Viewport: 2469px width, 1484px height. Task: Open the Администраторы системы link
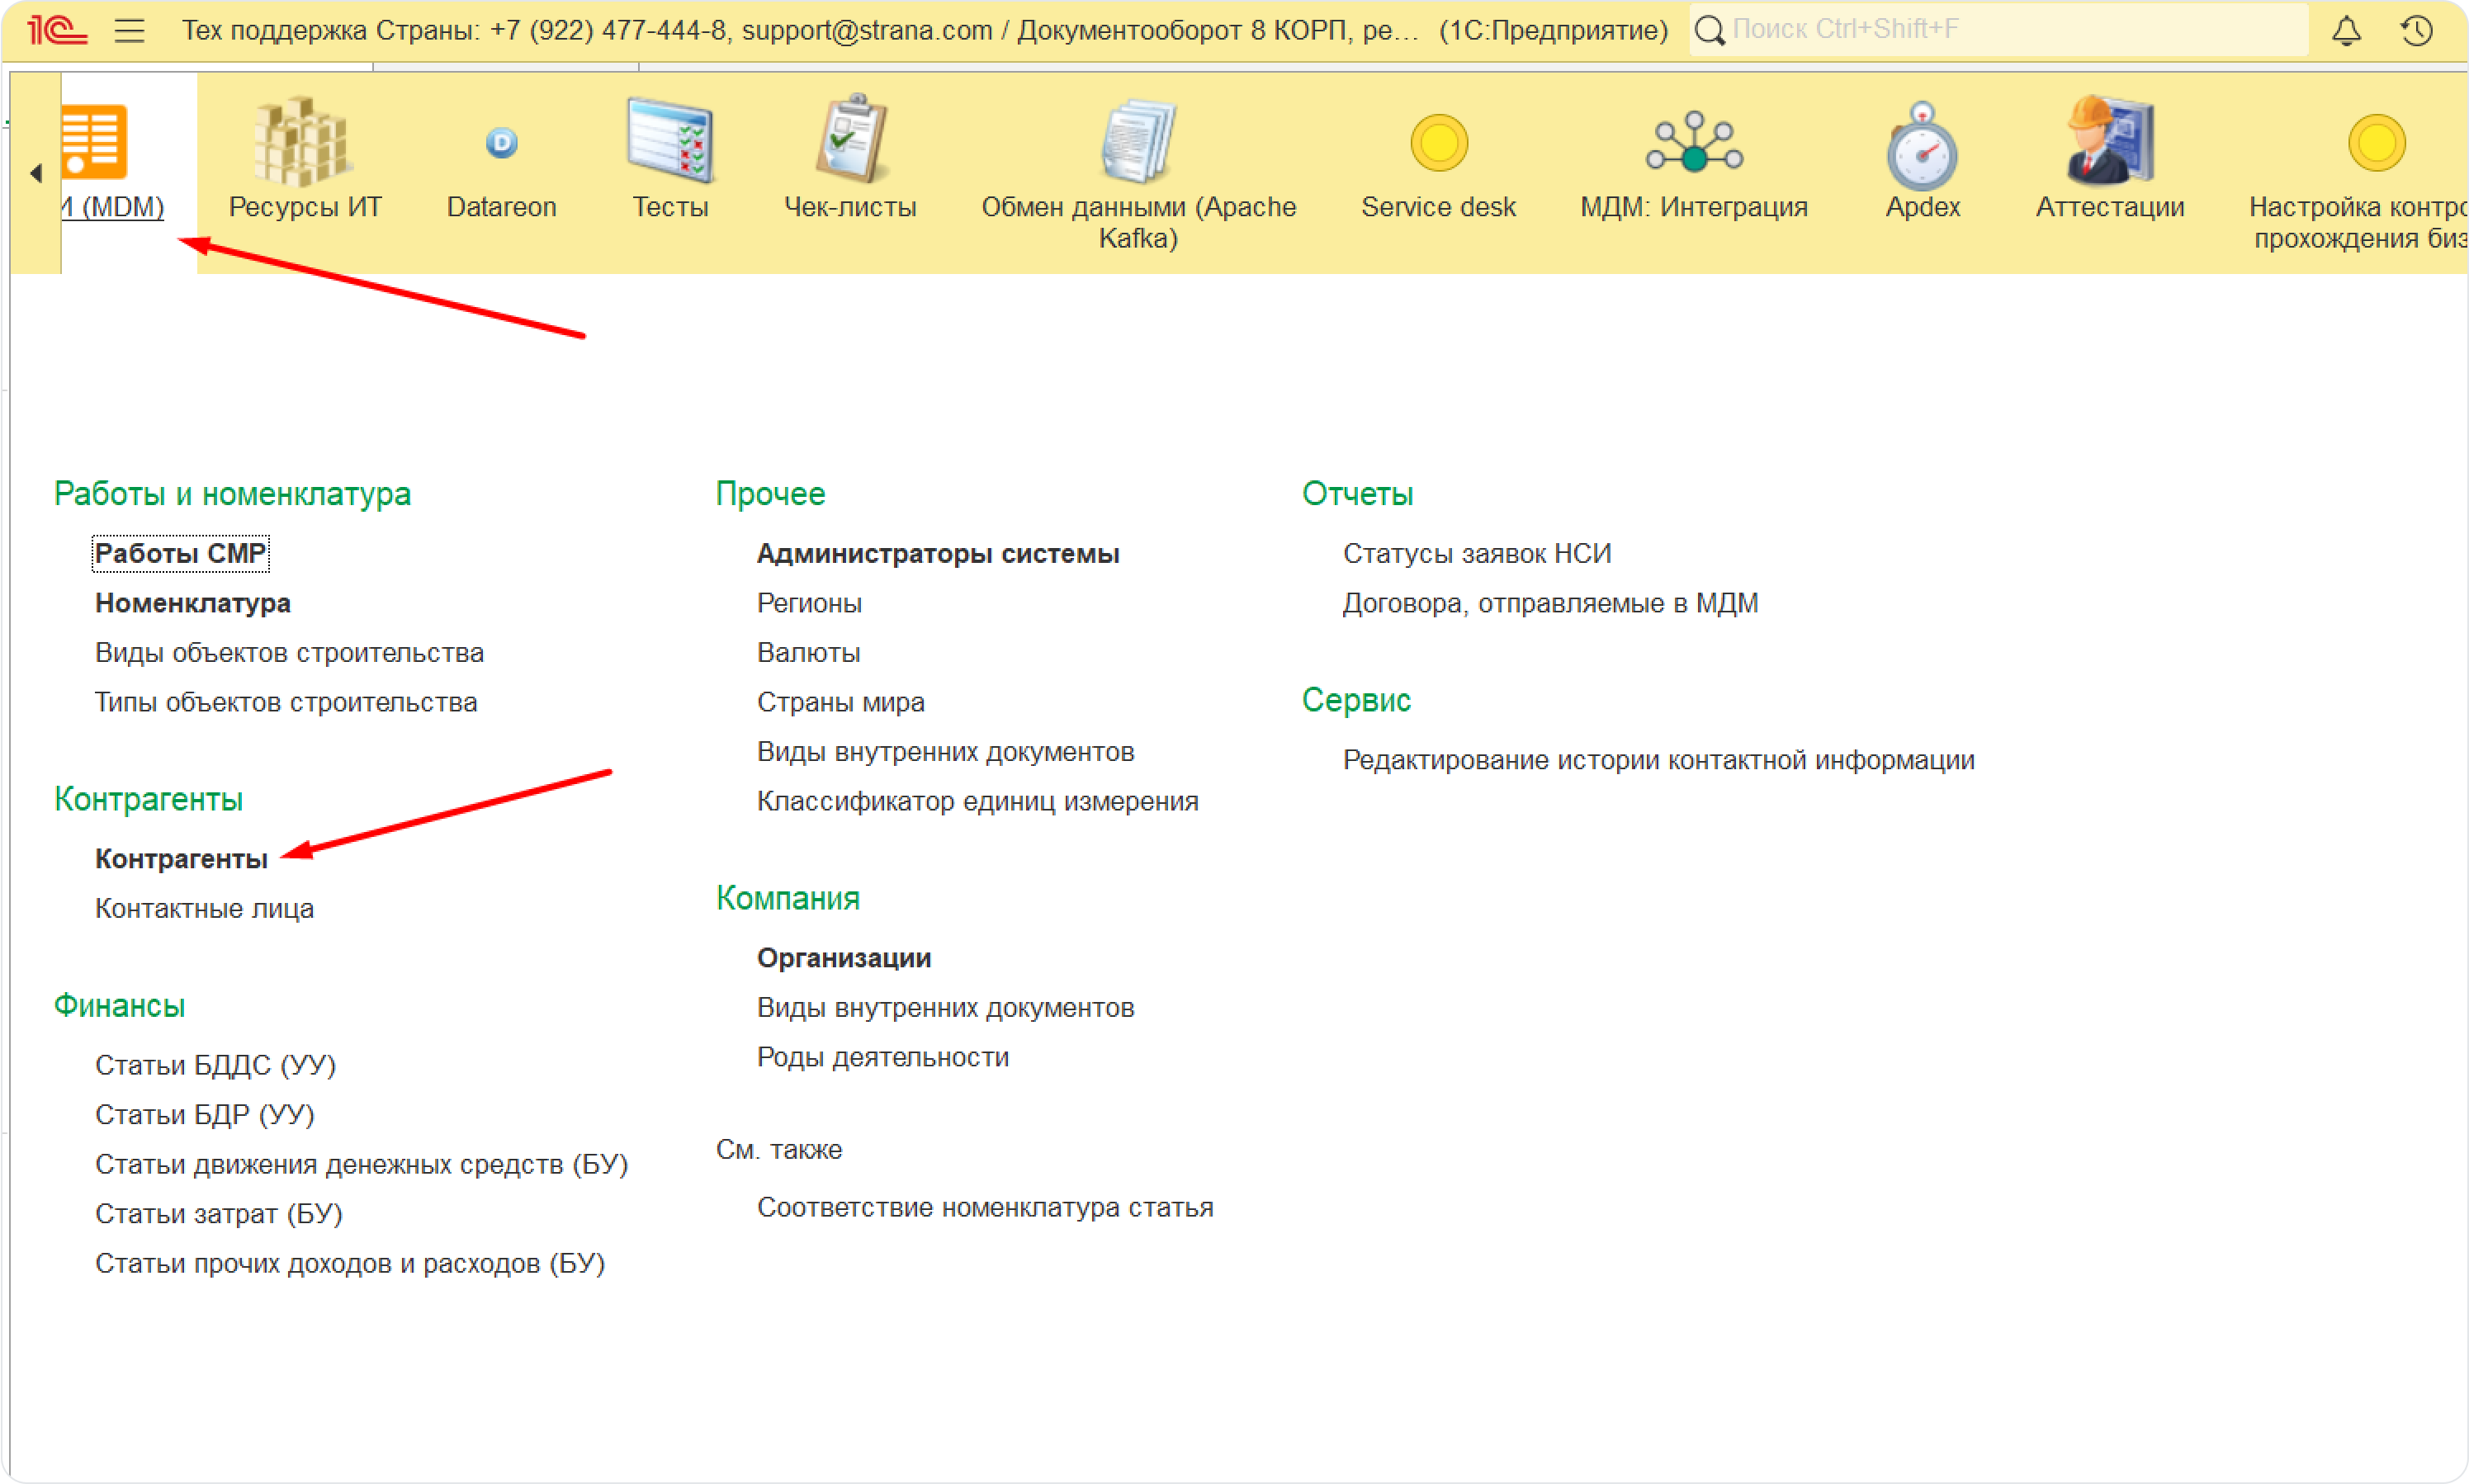[937, 553]
